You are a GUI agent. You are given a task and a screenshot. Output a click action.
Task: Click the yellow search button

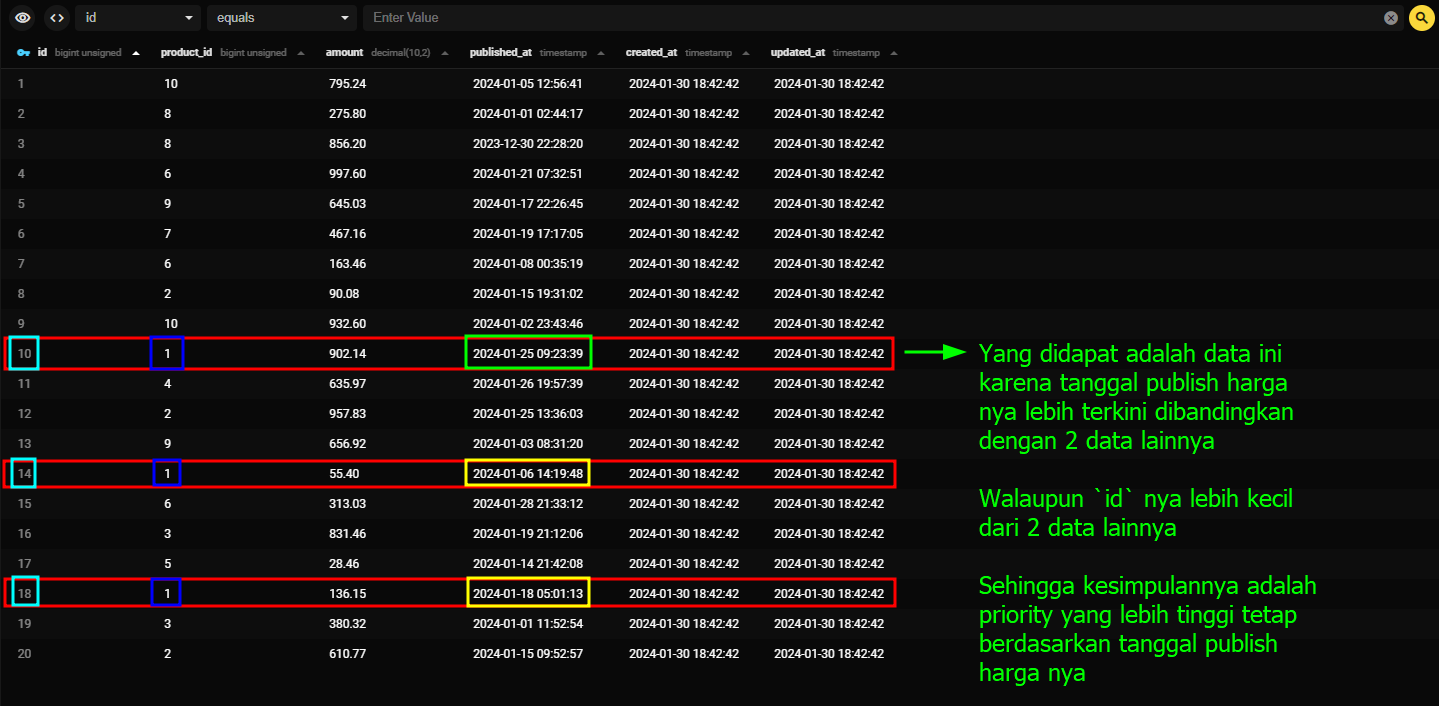[x=1421, y=18]
